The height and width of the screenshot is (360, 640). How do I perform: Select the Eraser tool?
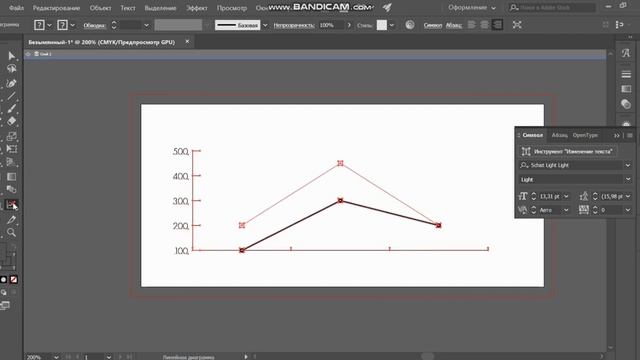11,121
